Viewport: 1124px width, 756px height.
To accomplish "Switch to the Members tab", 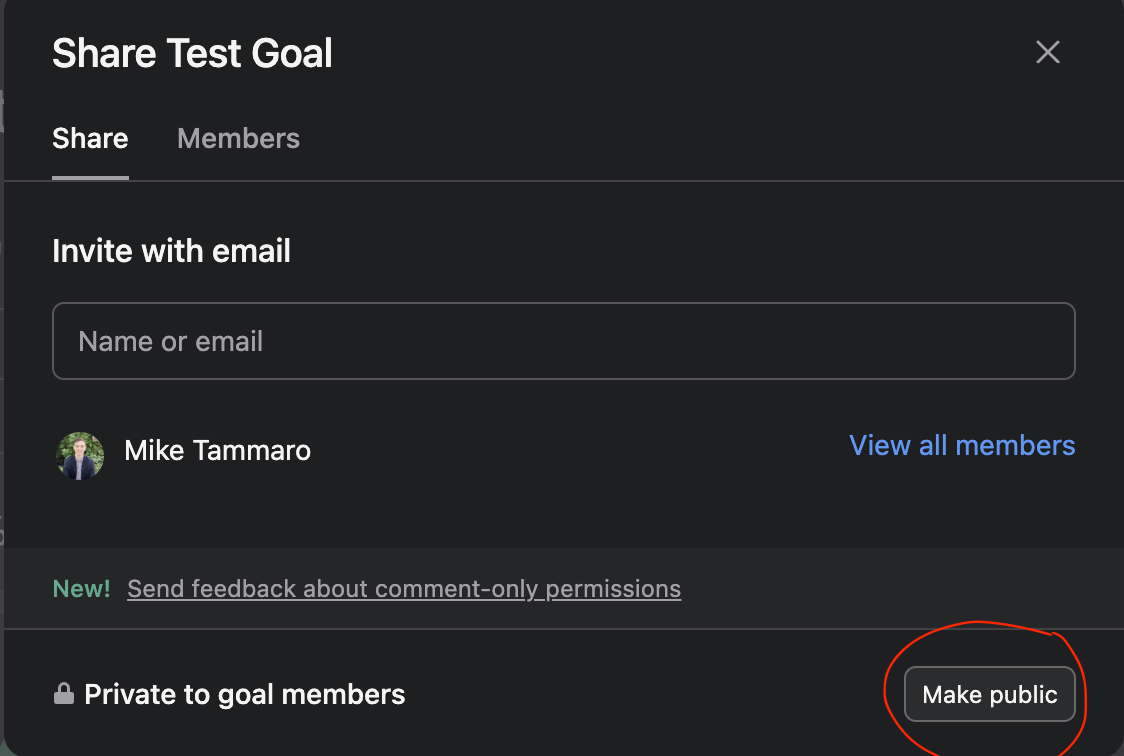I will [x=238, y=138].
